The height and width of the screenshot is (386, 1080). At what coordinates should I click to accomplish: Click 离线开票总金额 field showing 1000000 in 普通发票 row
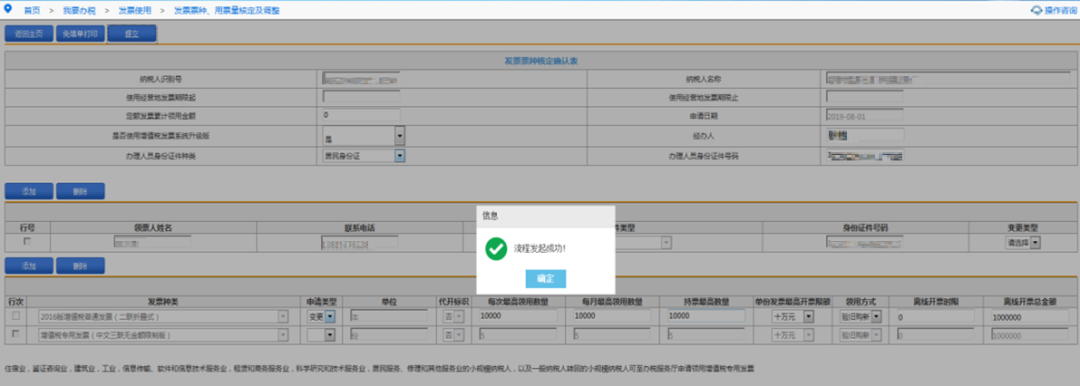[x=1030, y=316]
